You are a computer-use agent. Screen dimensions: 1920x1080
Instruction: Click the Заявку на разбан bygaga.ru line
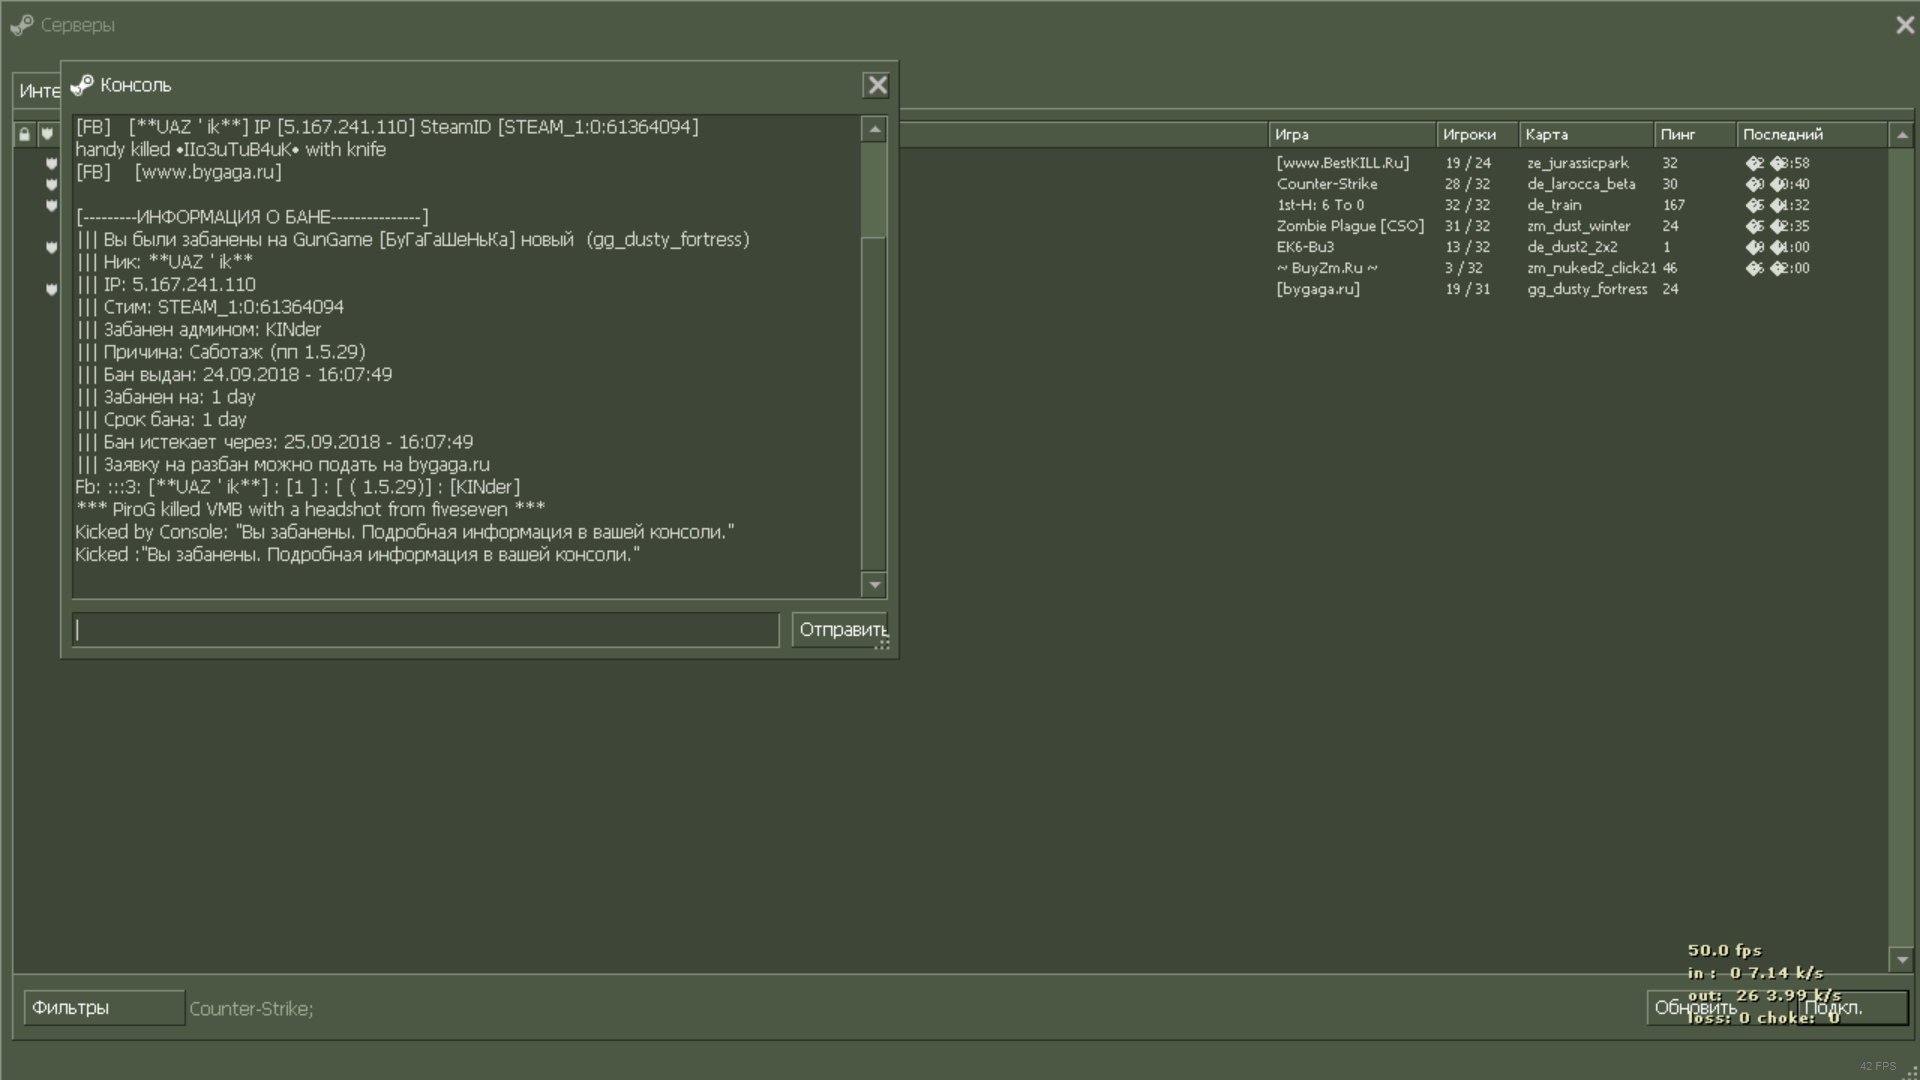[x=283, y=465]
